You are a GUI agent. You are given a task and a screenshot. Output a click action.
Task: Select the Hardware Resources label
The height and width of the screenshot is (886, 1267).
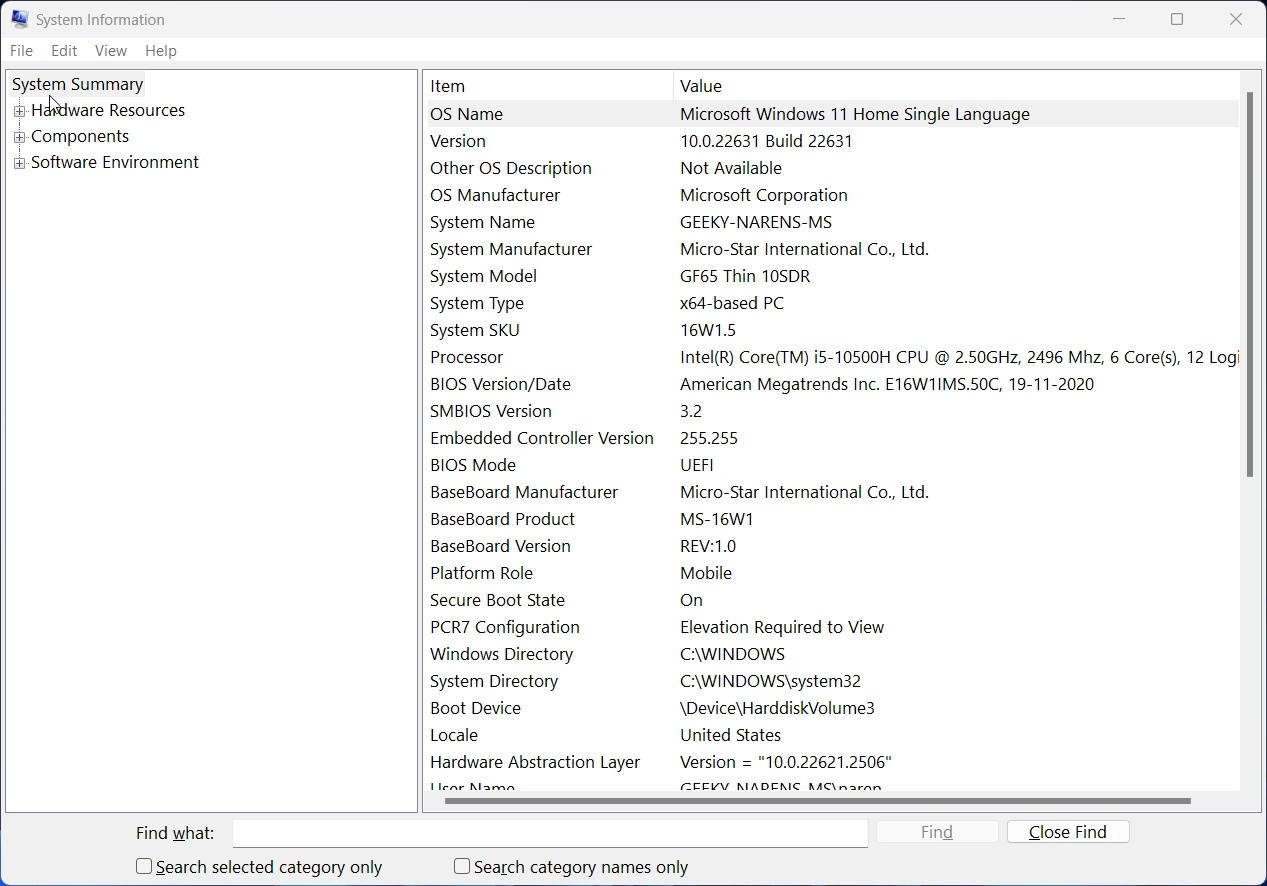pyautogui.click(x=108, y=110)
